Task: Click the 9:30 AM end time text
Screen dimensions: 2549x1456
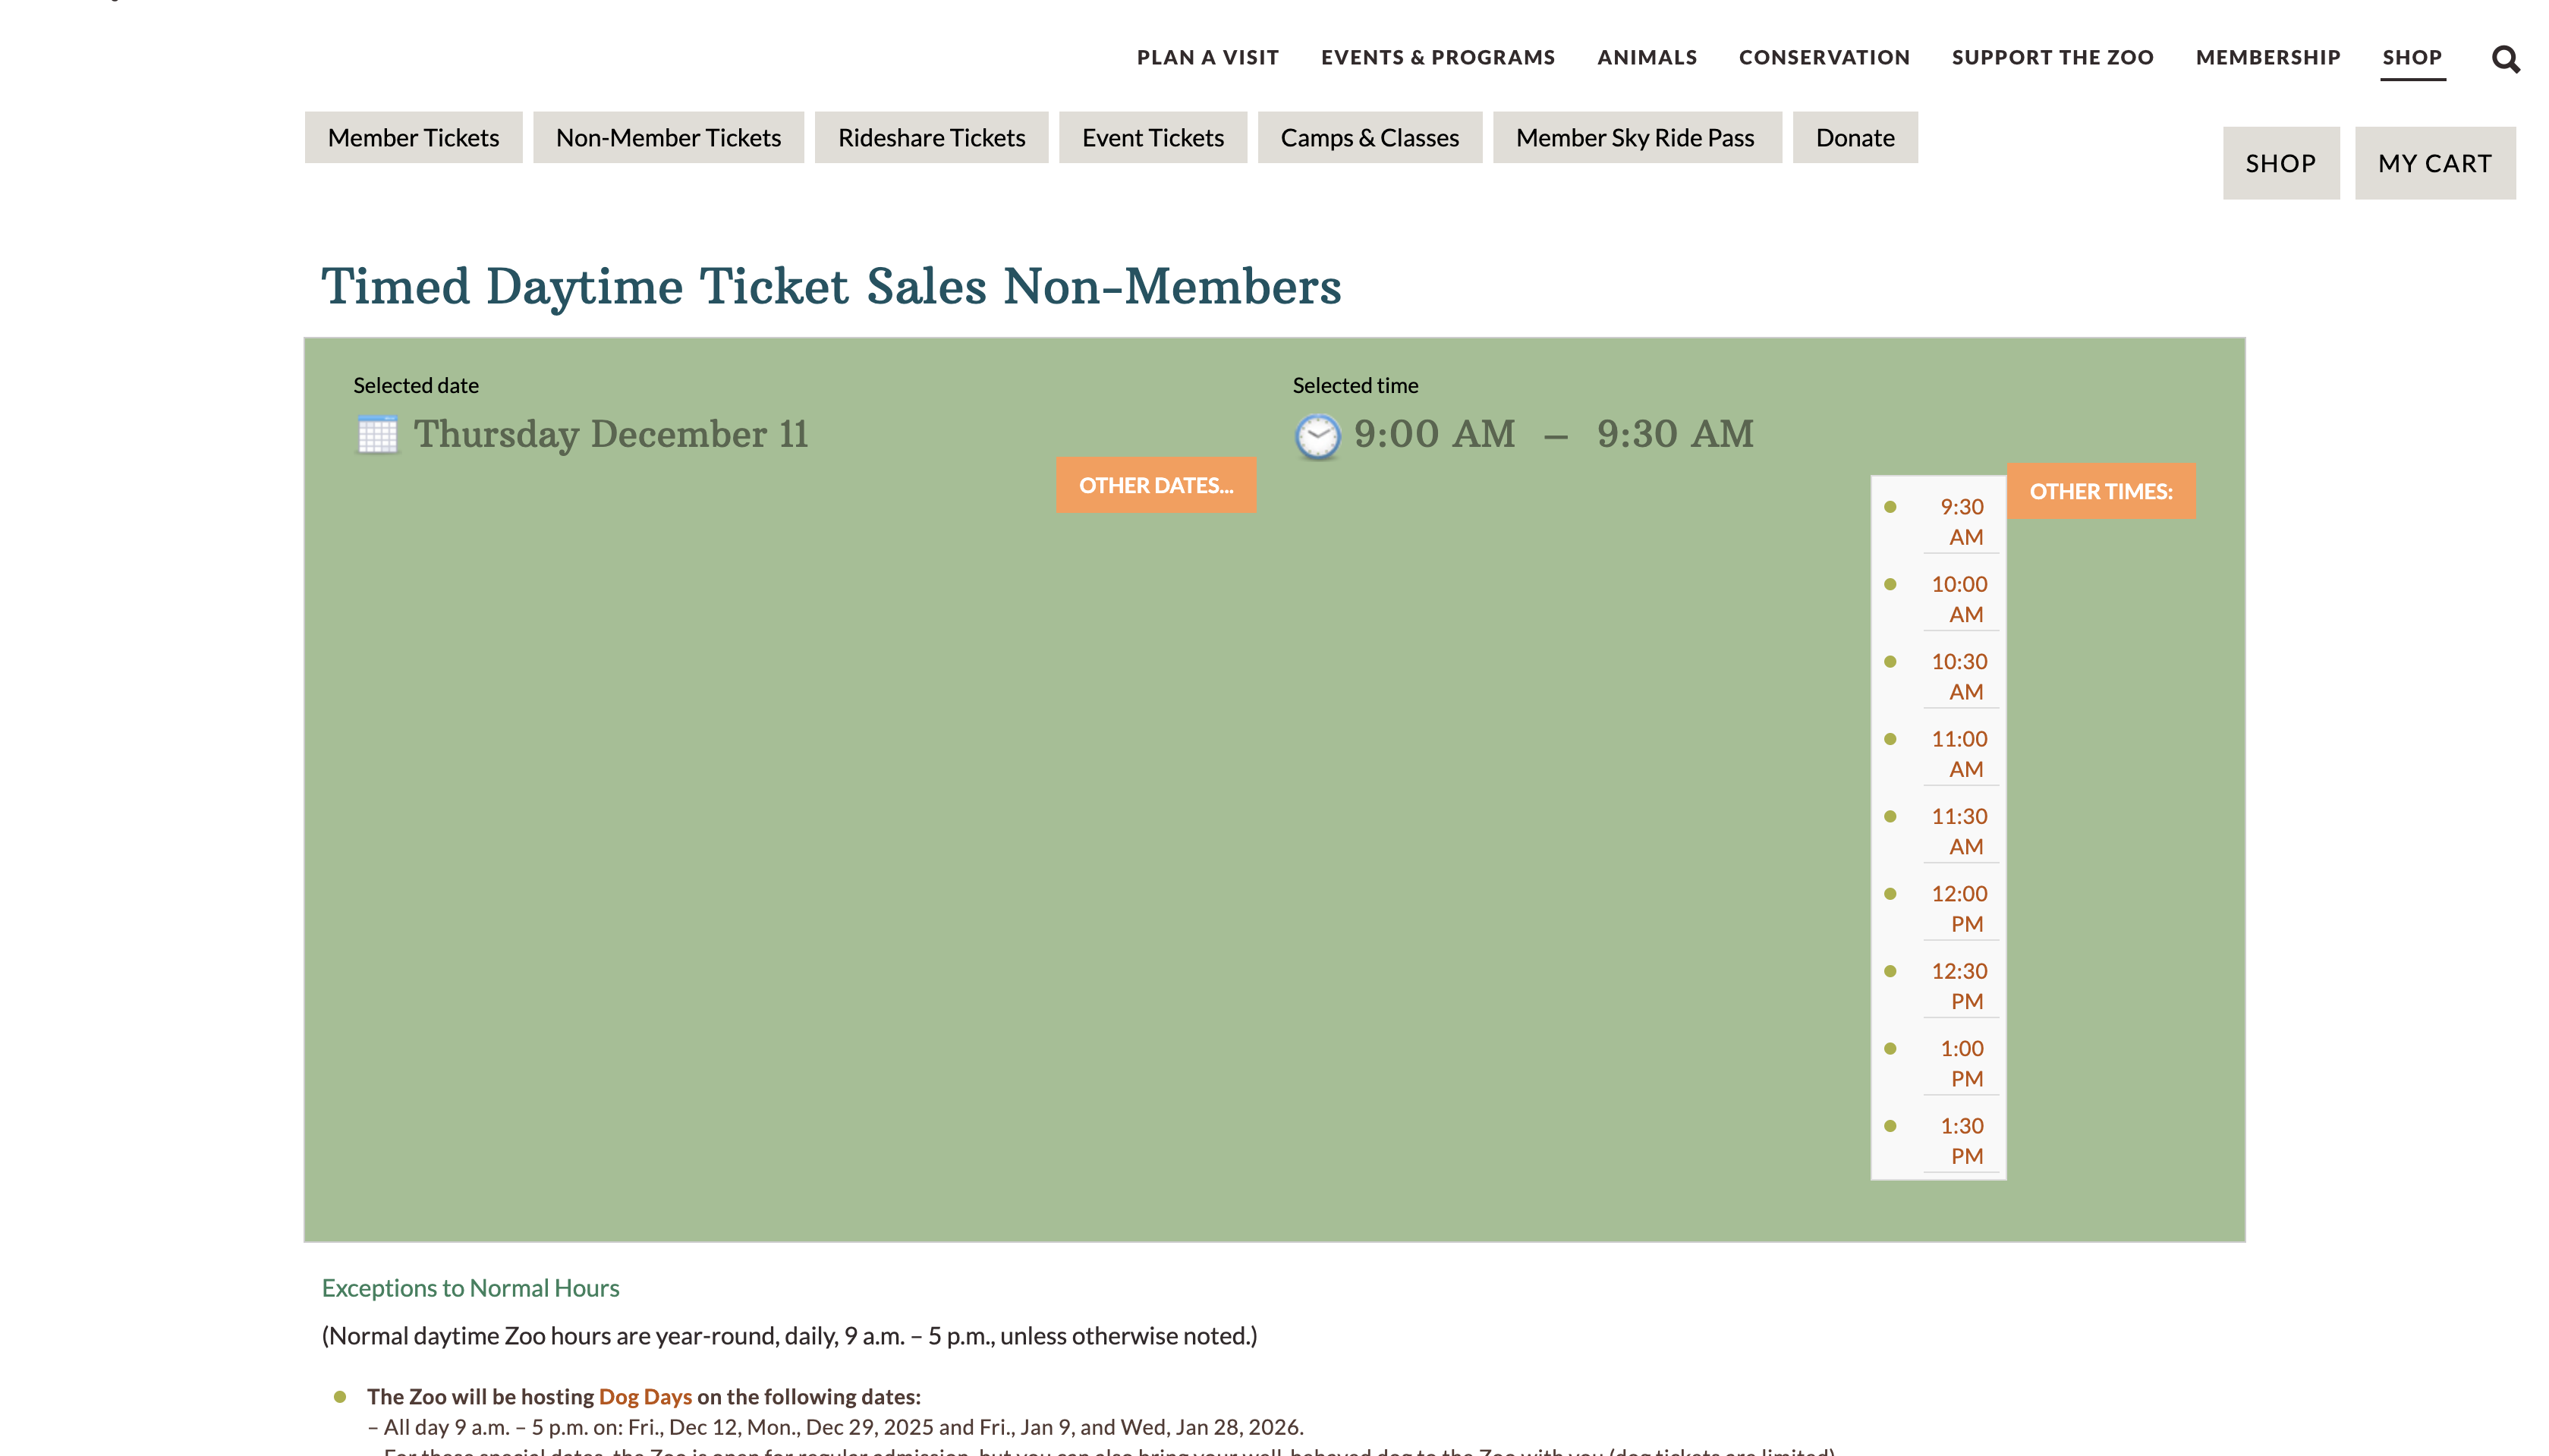Action: [1675, 434]
